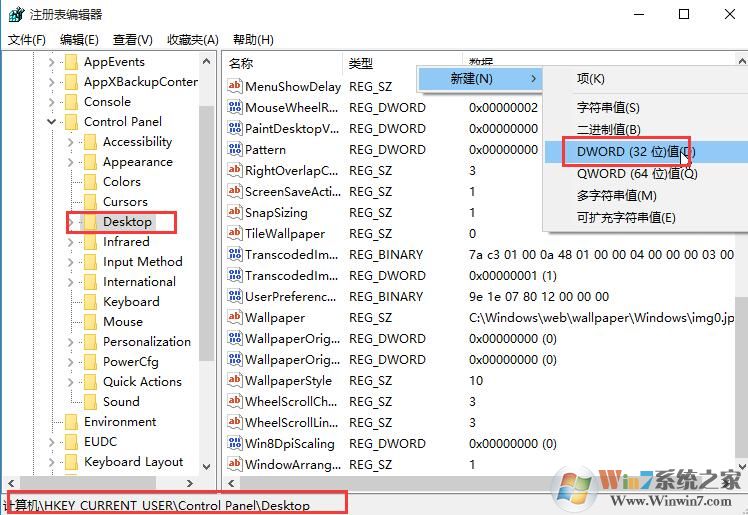This screenshot has height=515, width=748.
Task: Click the tree pane scroll-right arrow
Action: pos(189,483)
